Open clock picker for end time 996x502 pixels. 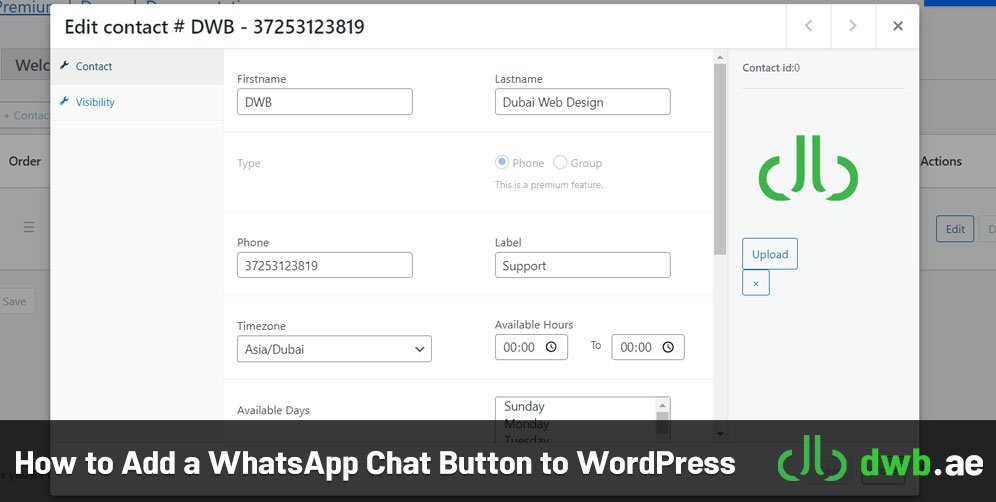668,347
